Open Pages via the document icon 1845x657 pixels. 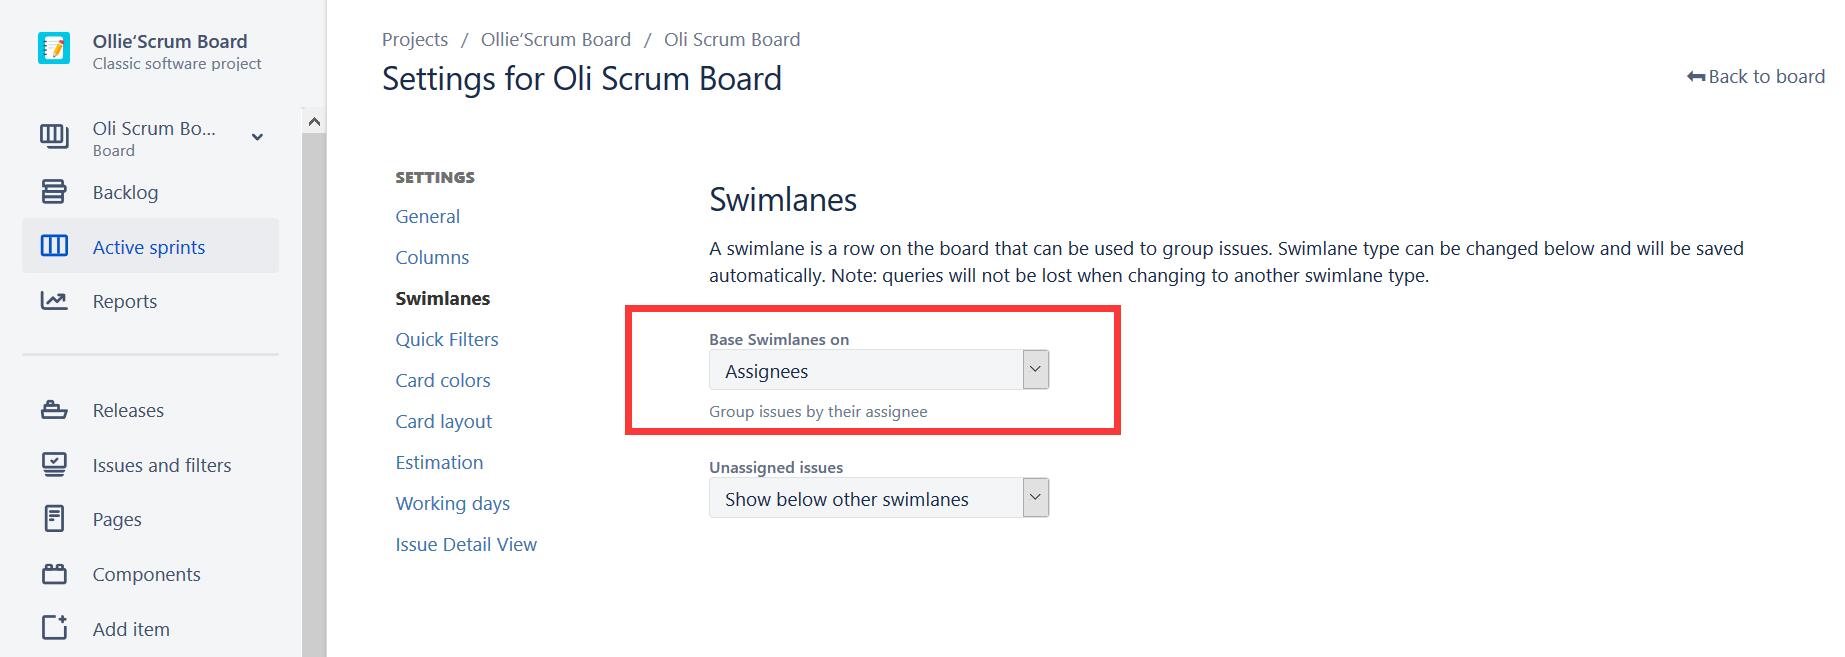click(x=54, y=519)
